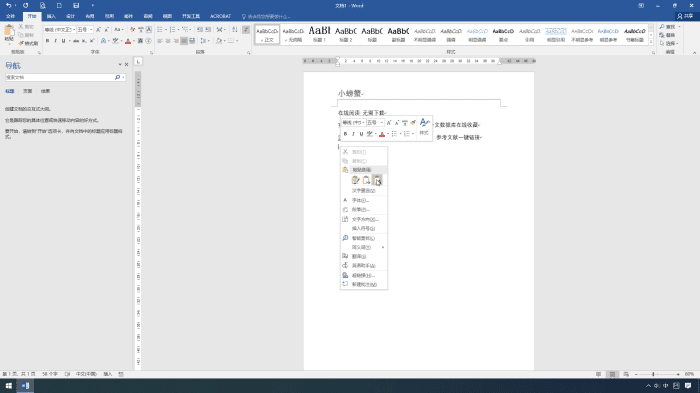Open the File tab
700x393 pixels.
(x=10, y=16)
